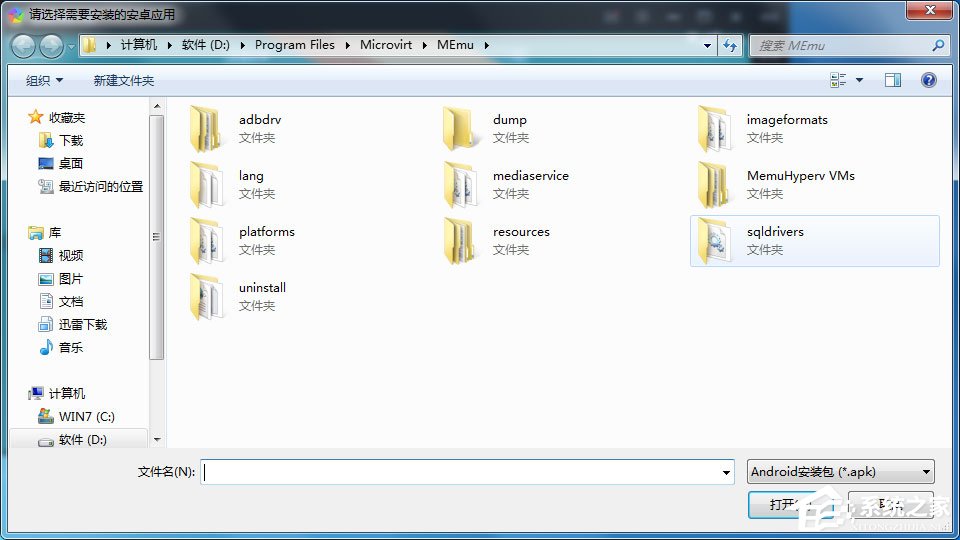This screenshot has width=960, height=540.
Task: Select the imageformats folder icon
Action: point(714,128)
